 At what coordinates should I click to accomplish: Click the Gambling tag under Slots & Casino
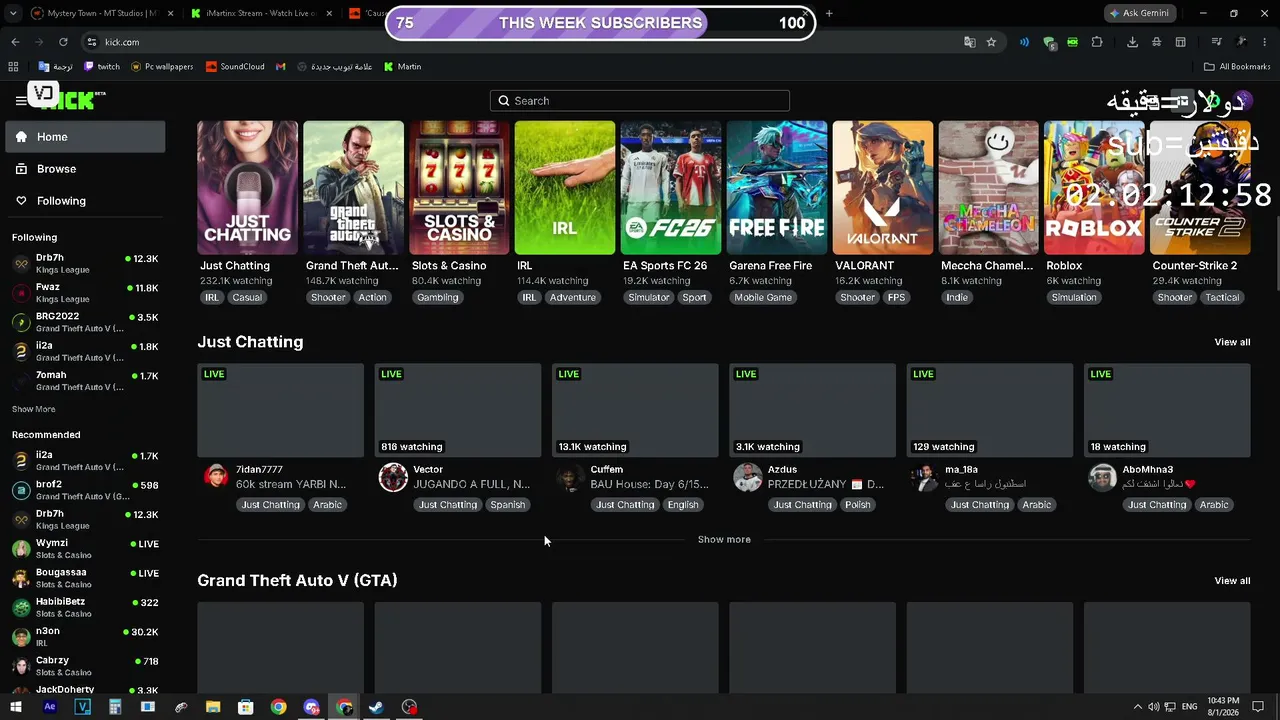pos(438,298)
